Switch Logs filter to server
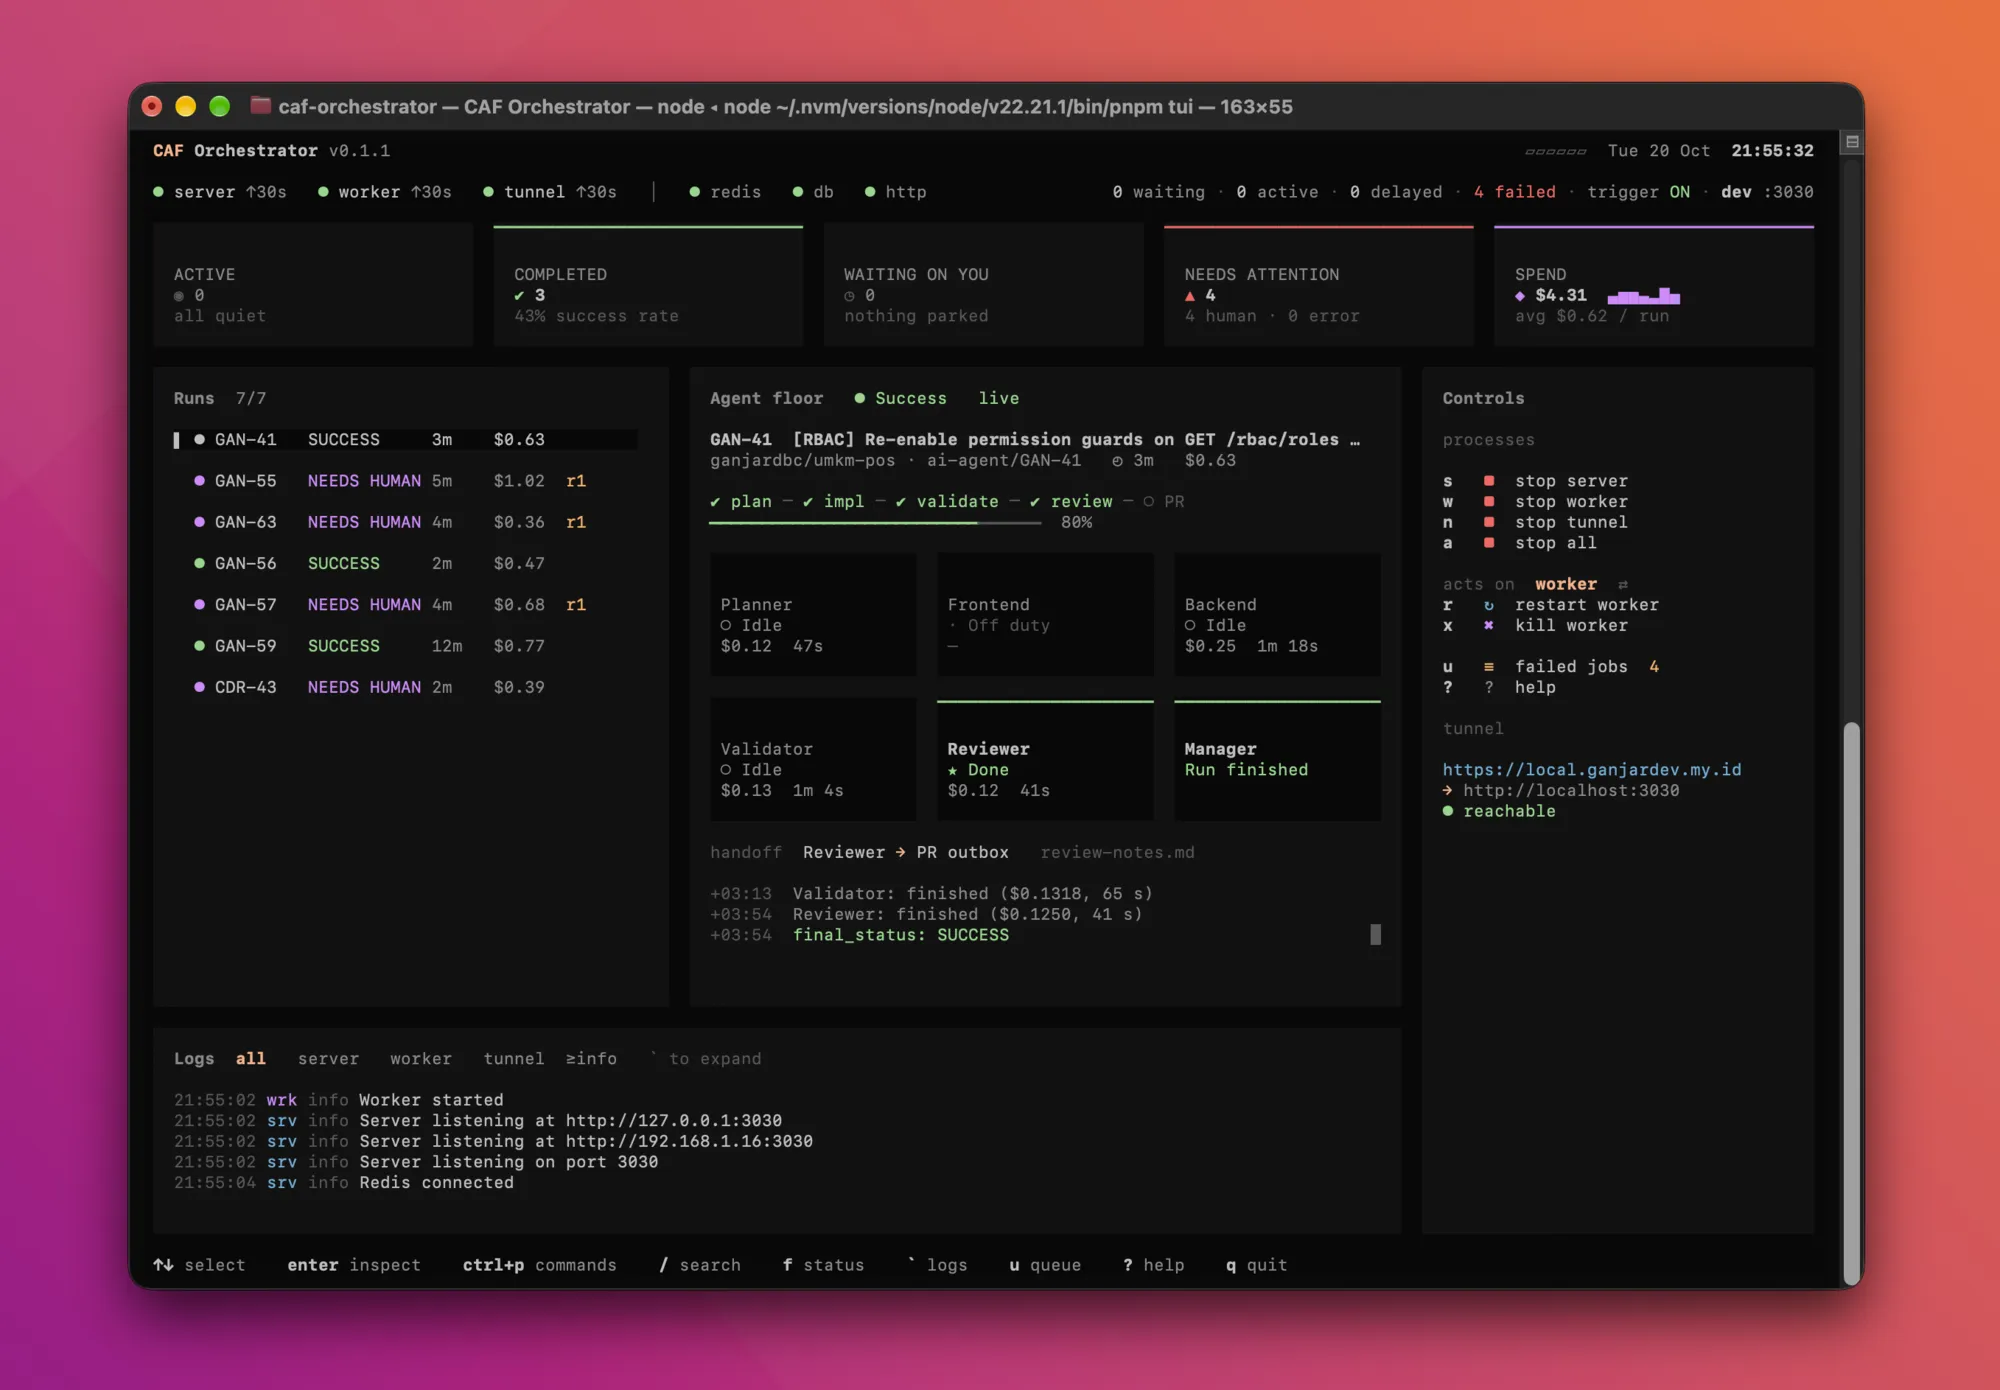 tap(328, 1058)
